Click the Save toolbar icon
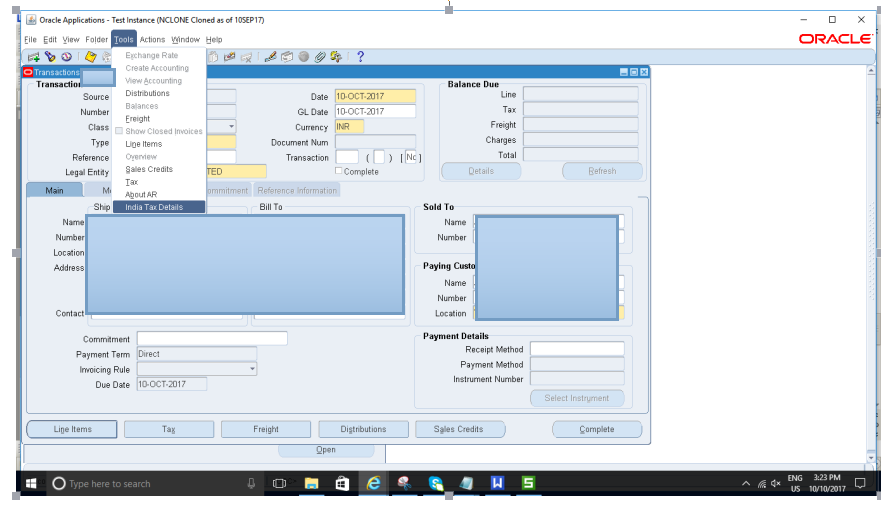The height and width of the screenshot is (512, 881). click(90, 57)
